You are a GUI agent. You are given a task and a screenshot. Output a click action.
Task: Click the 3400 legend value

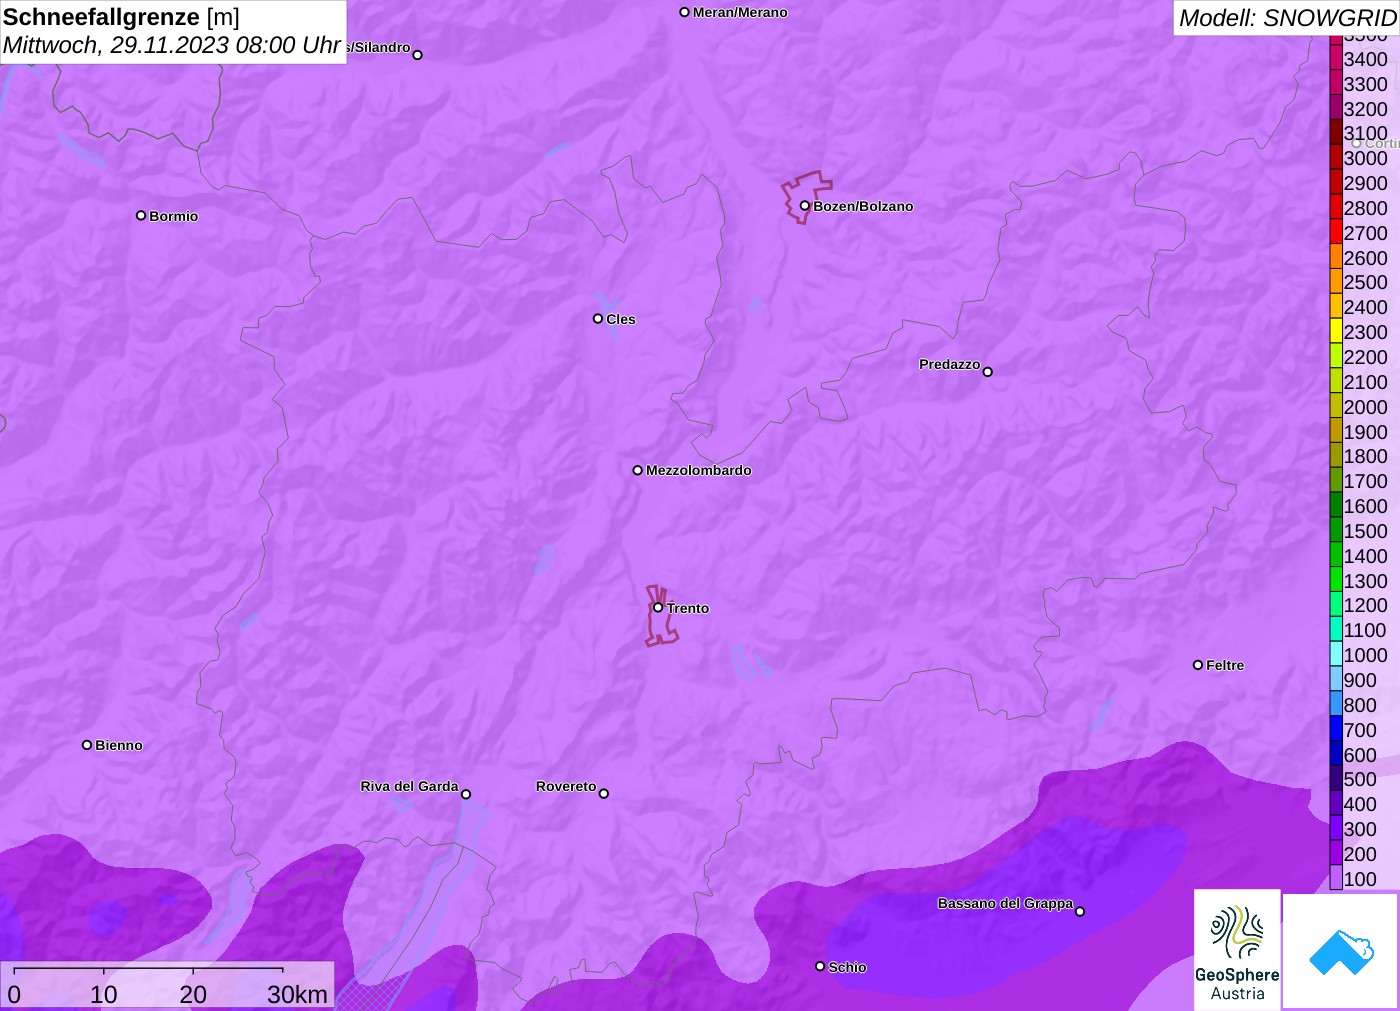1365,59
